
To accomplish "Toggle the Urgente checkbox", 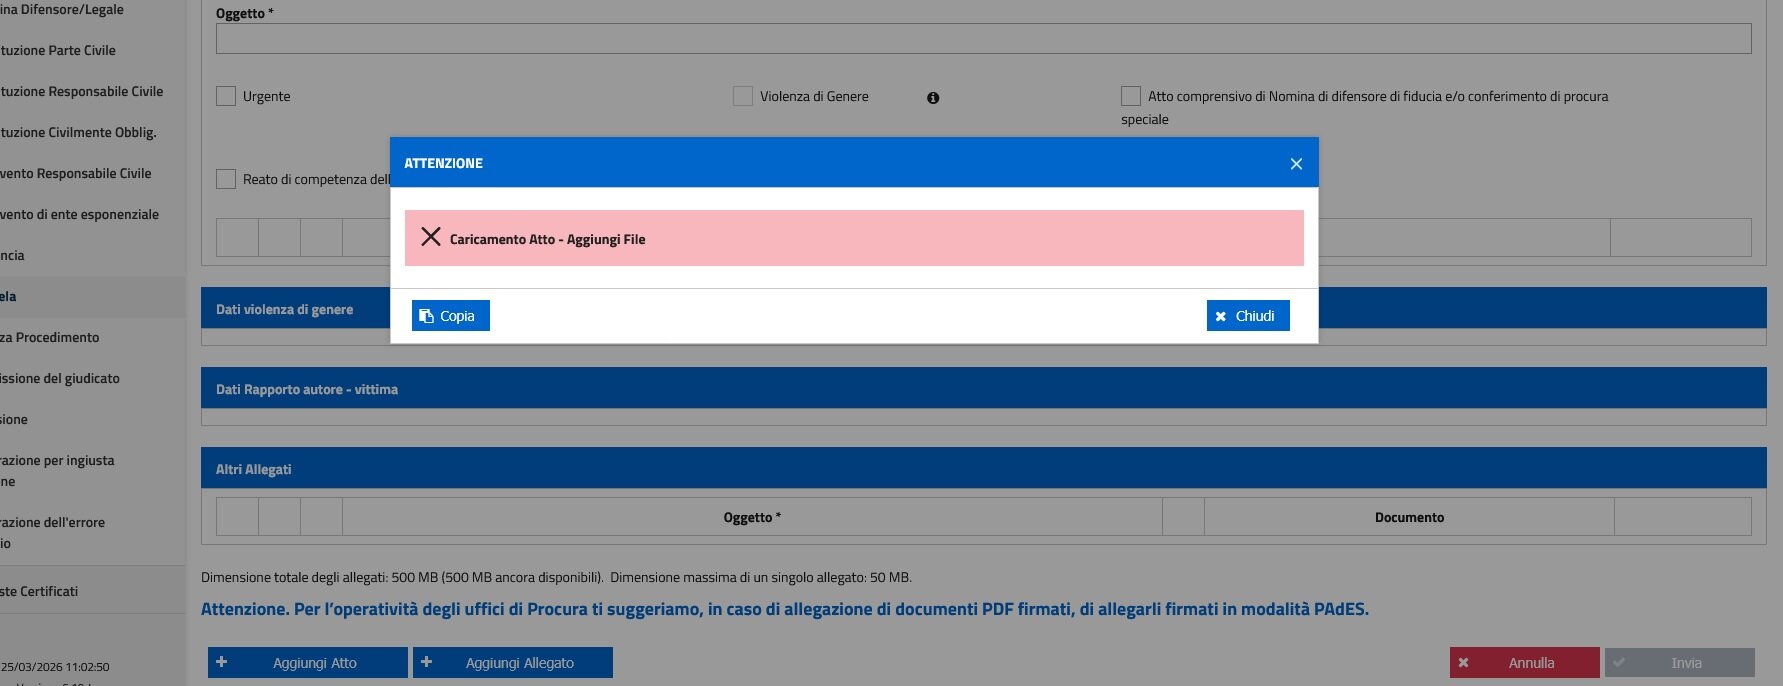I will [x=226, y=96].
